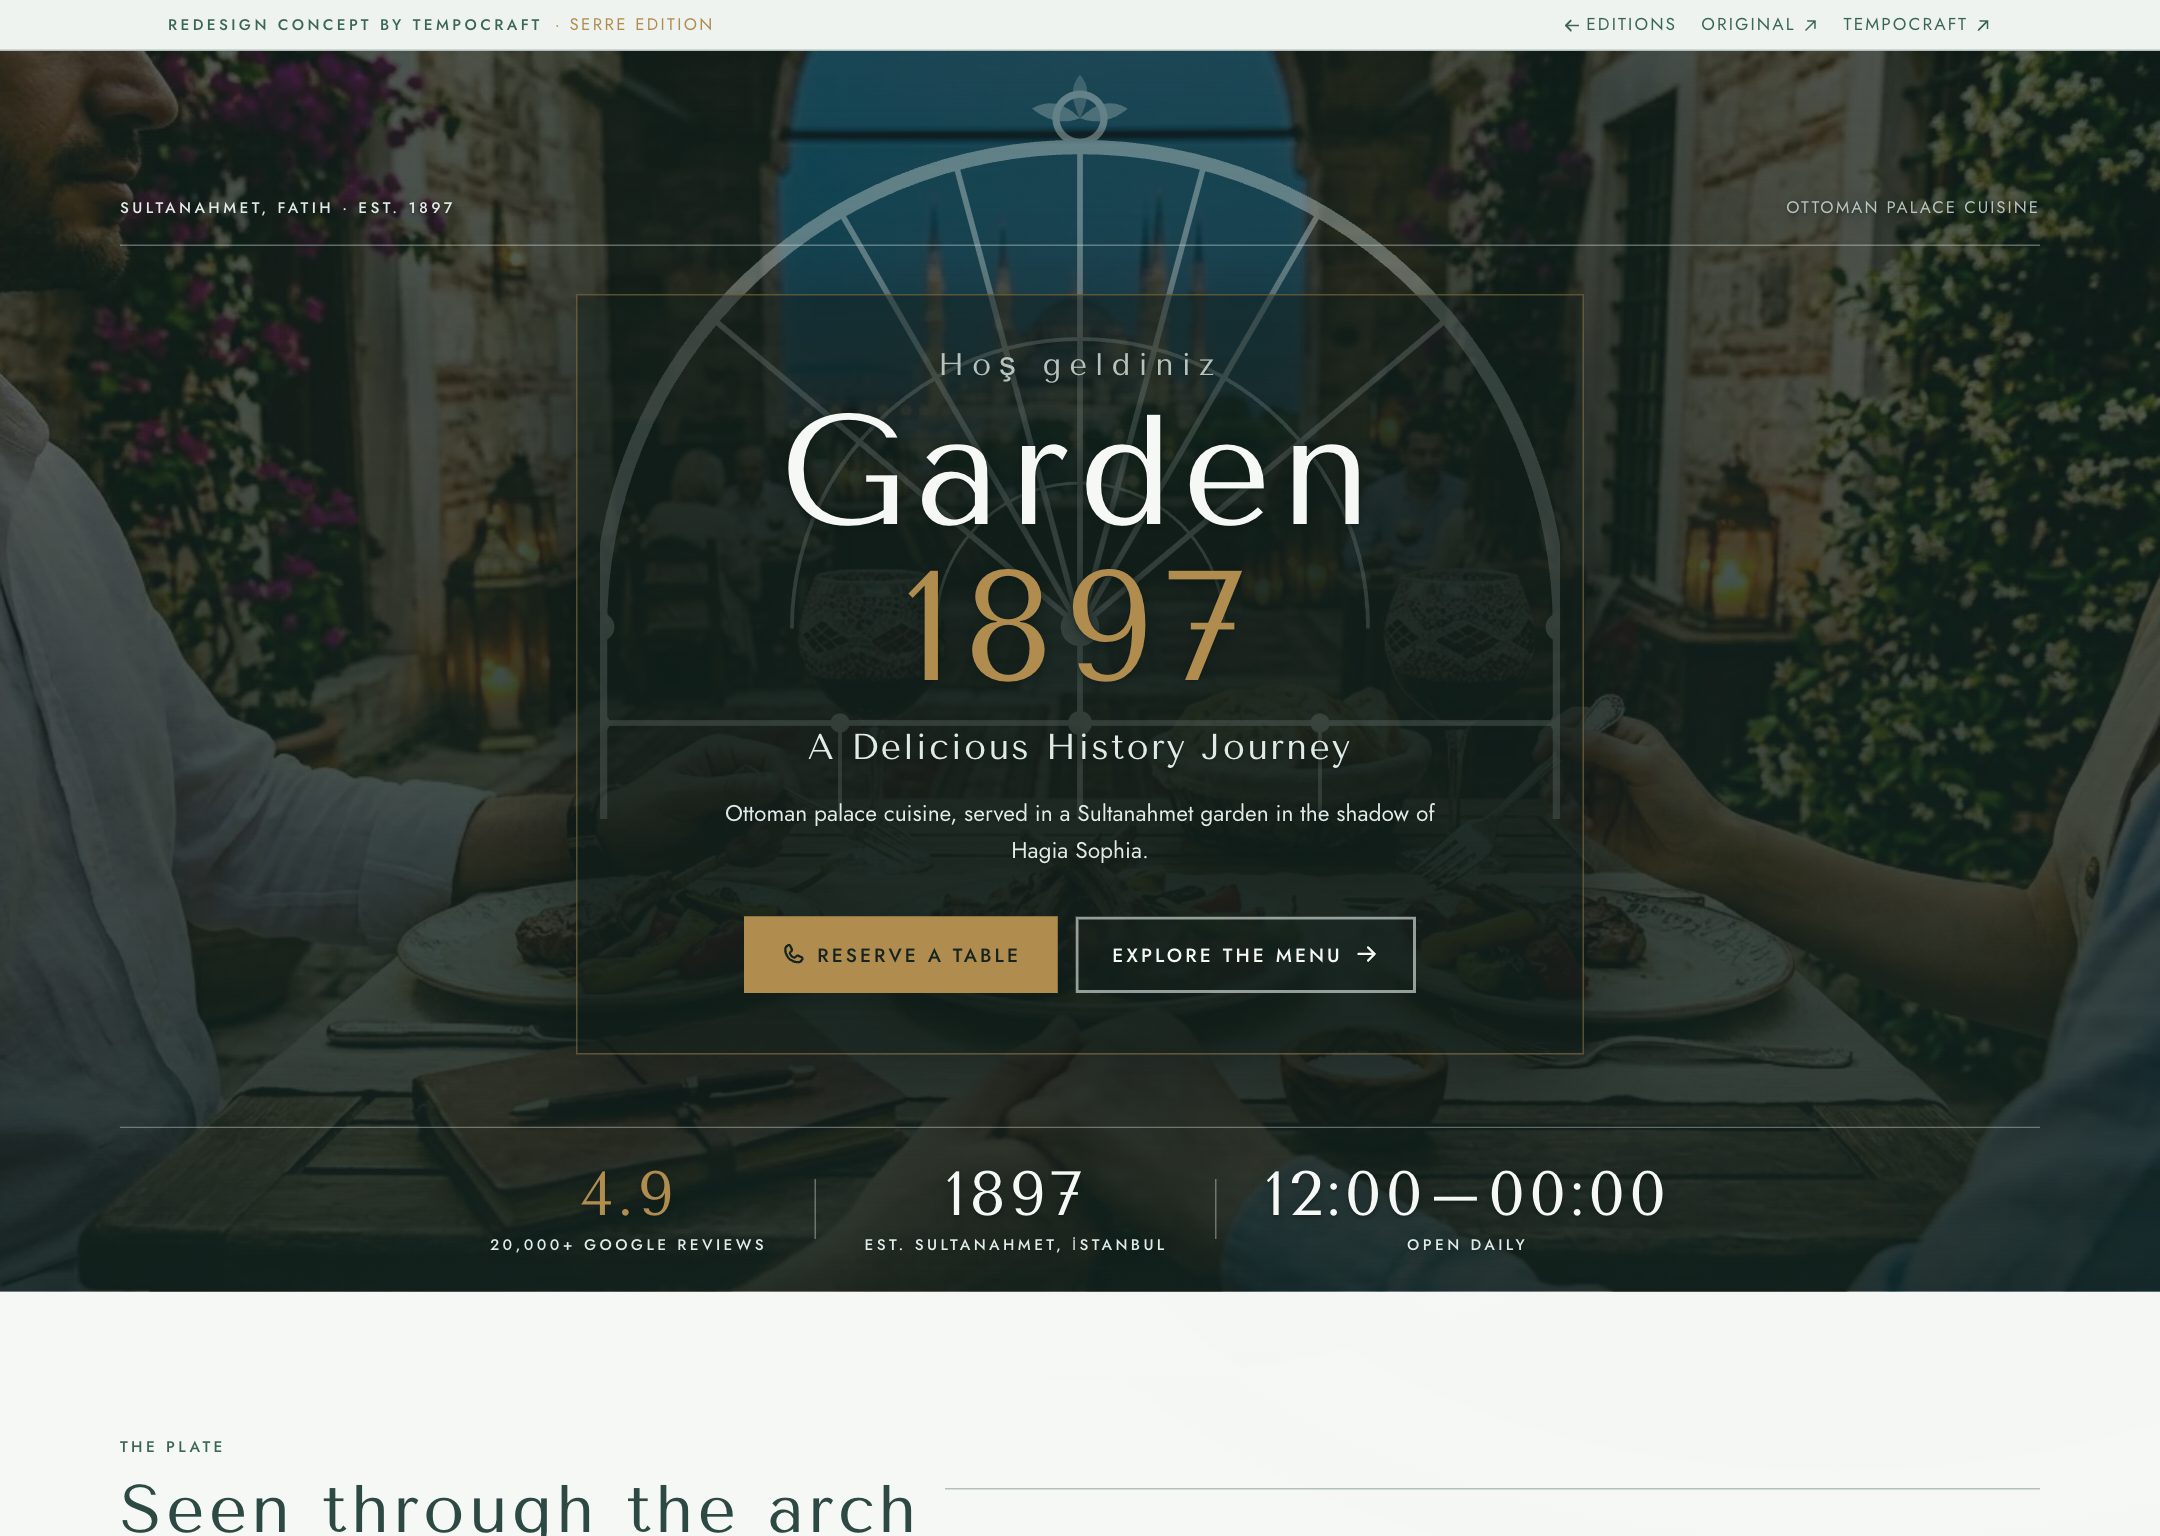Click the Explore the Menu button
The height and width of the screenshot is (1536, 2160).
point(1245,954)
